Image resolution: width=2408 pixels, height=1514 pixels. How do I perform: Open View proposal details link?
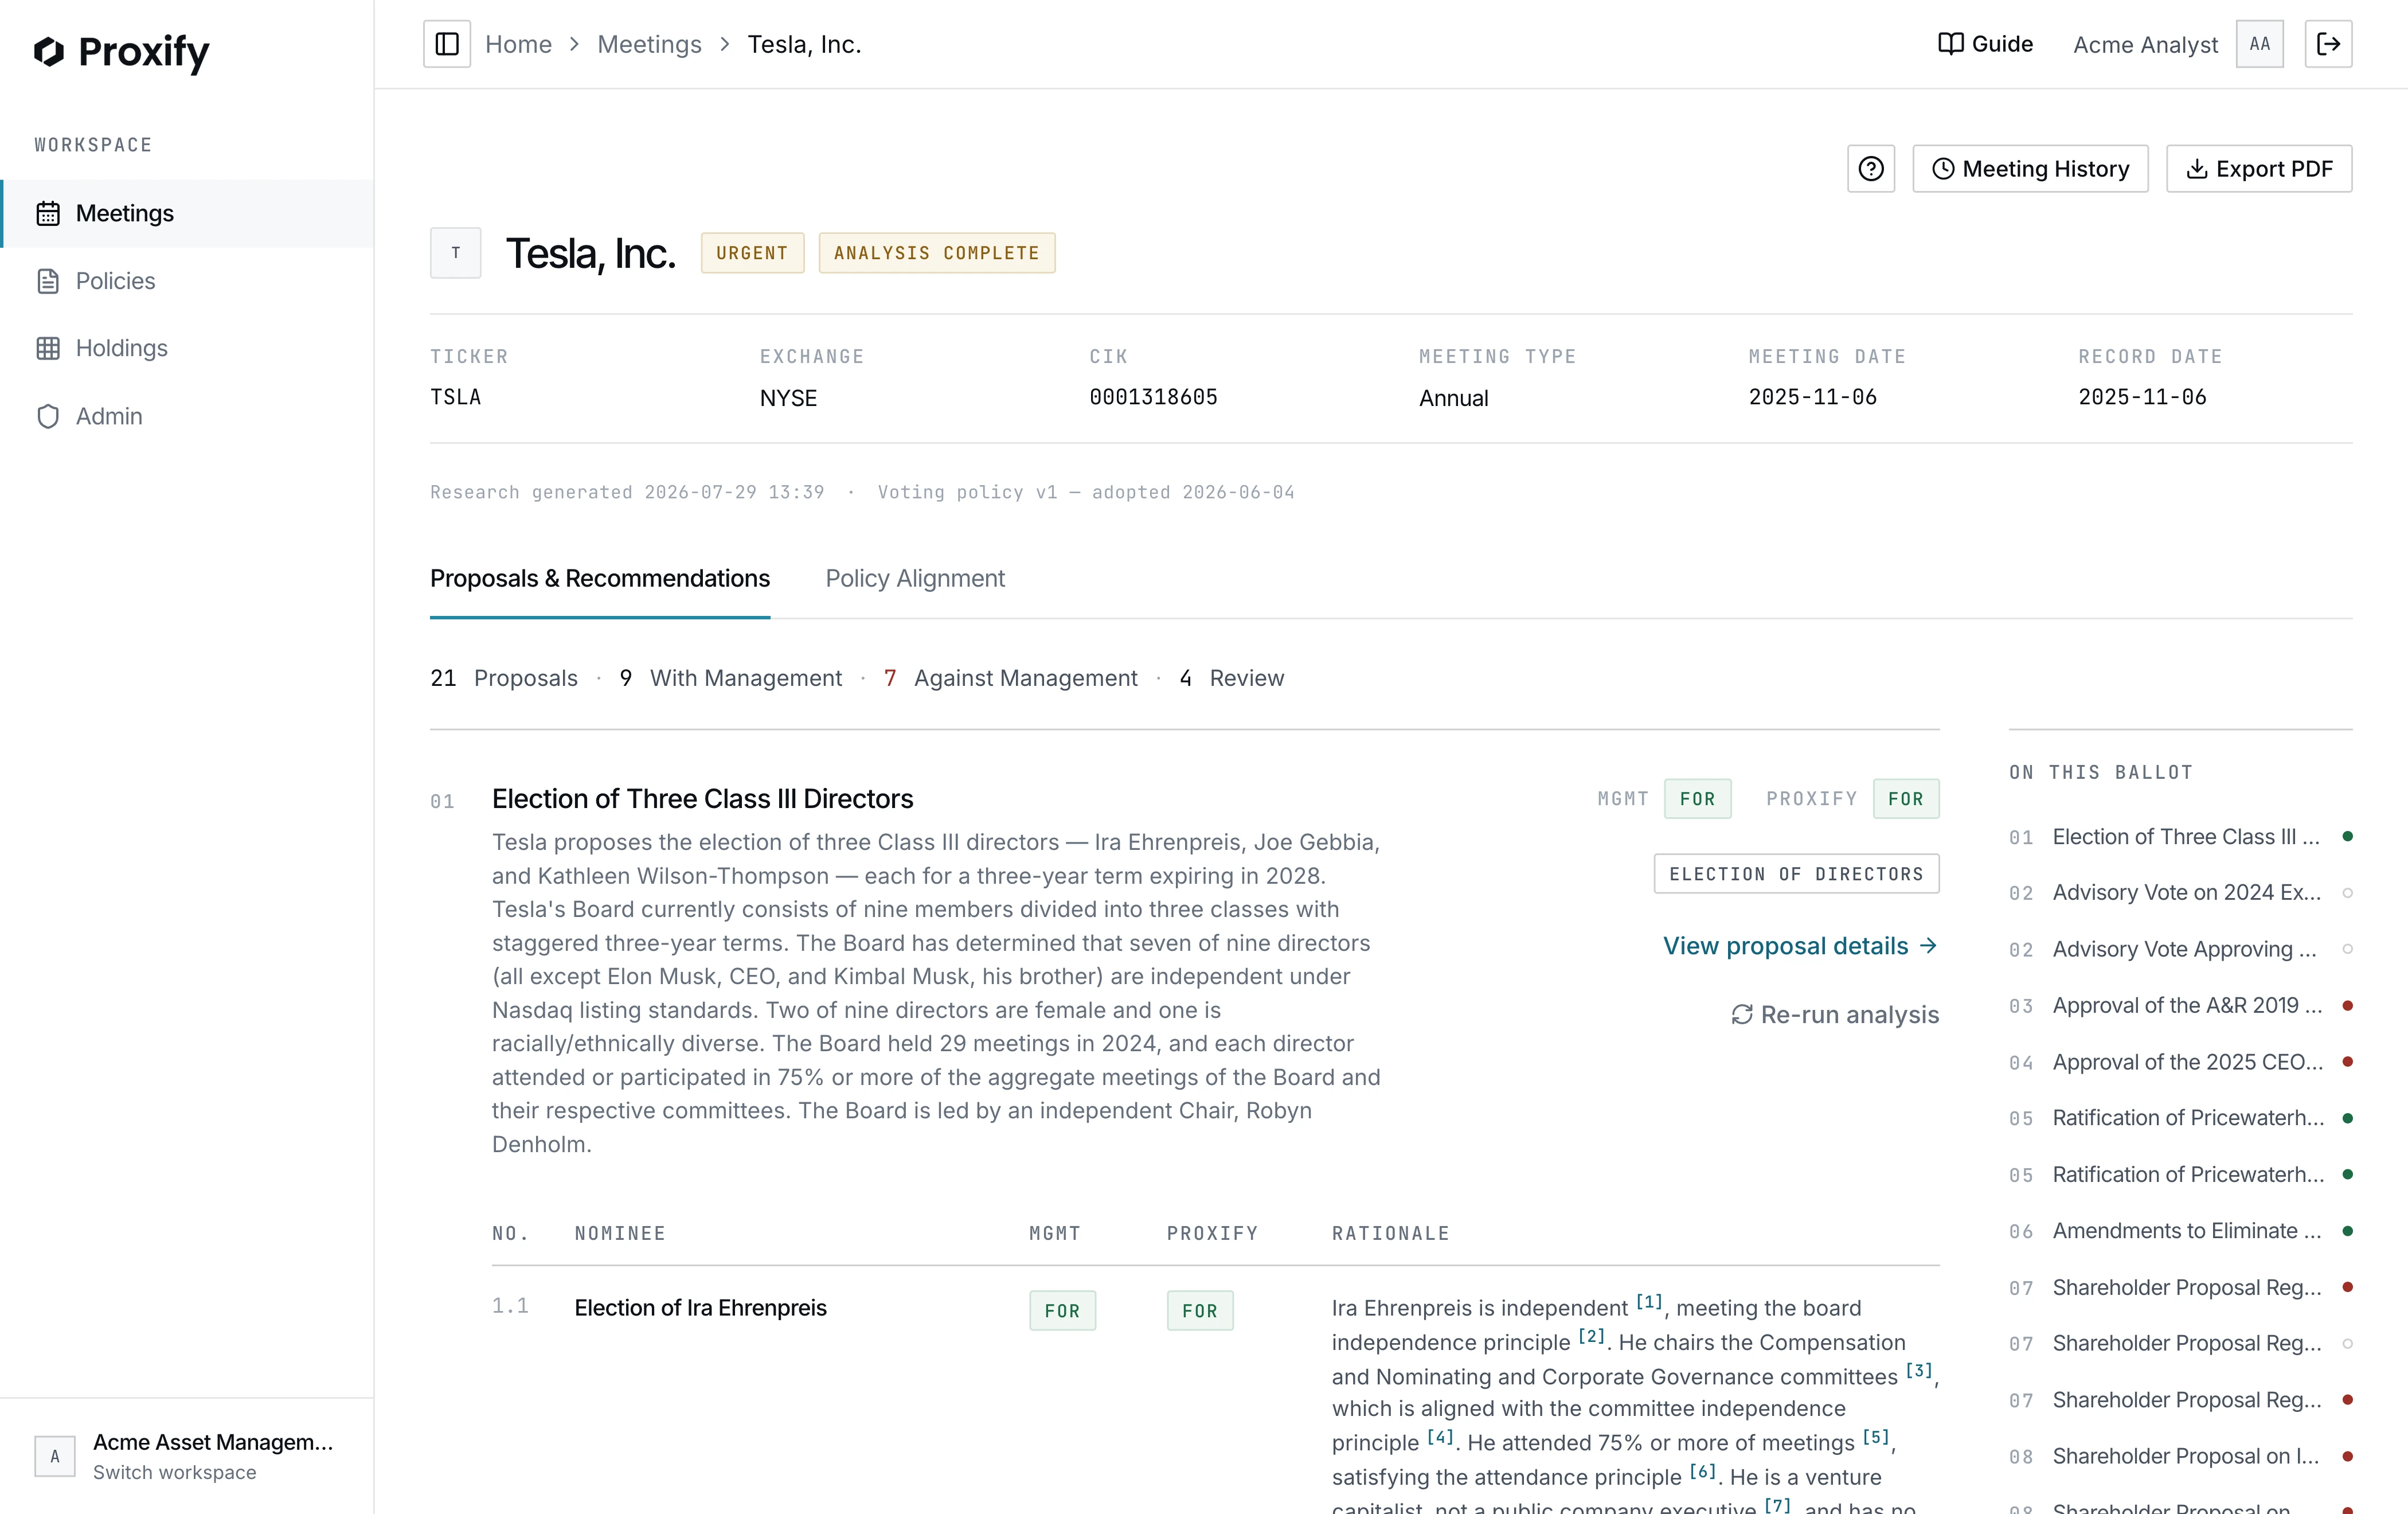[x=1800, y=946]
